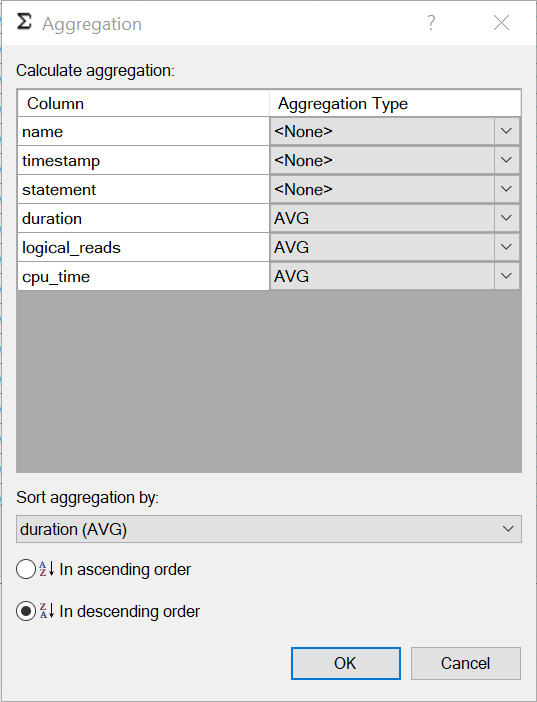This screenshot has width=537, height=702.
Task: Click the question mark help icon
Action: (x=431, y=23)
